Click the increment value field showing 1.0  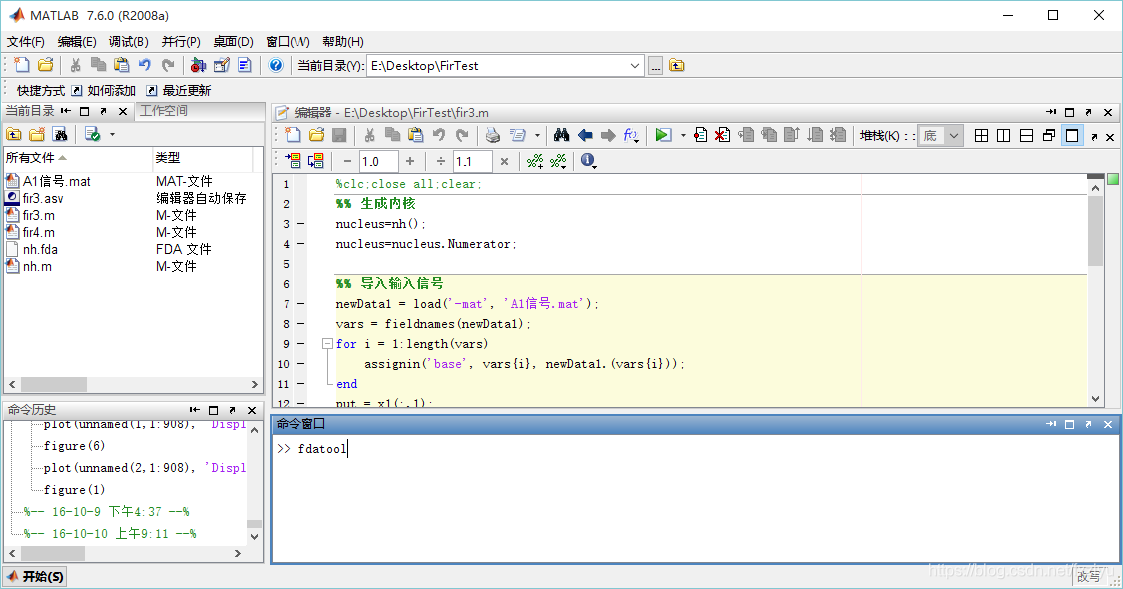pos(377,161)
